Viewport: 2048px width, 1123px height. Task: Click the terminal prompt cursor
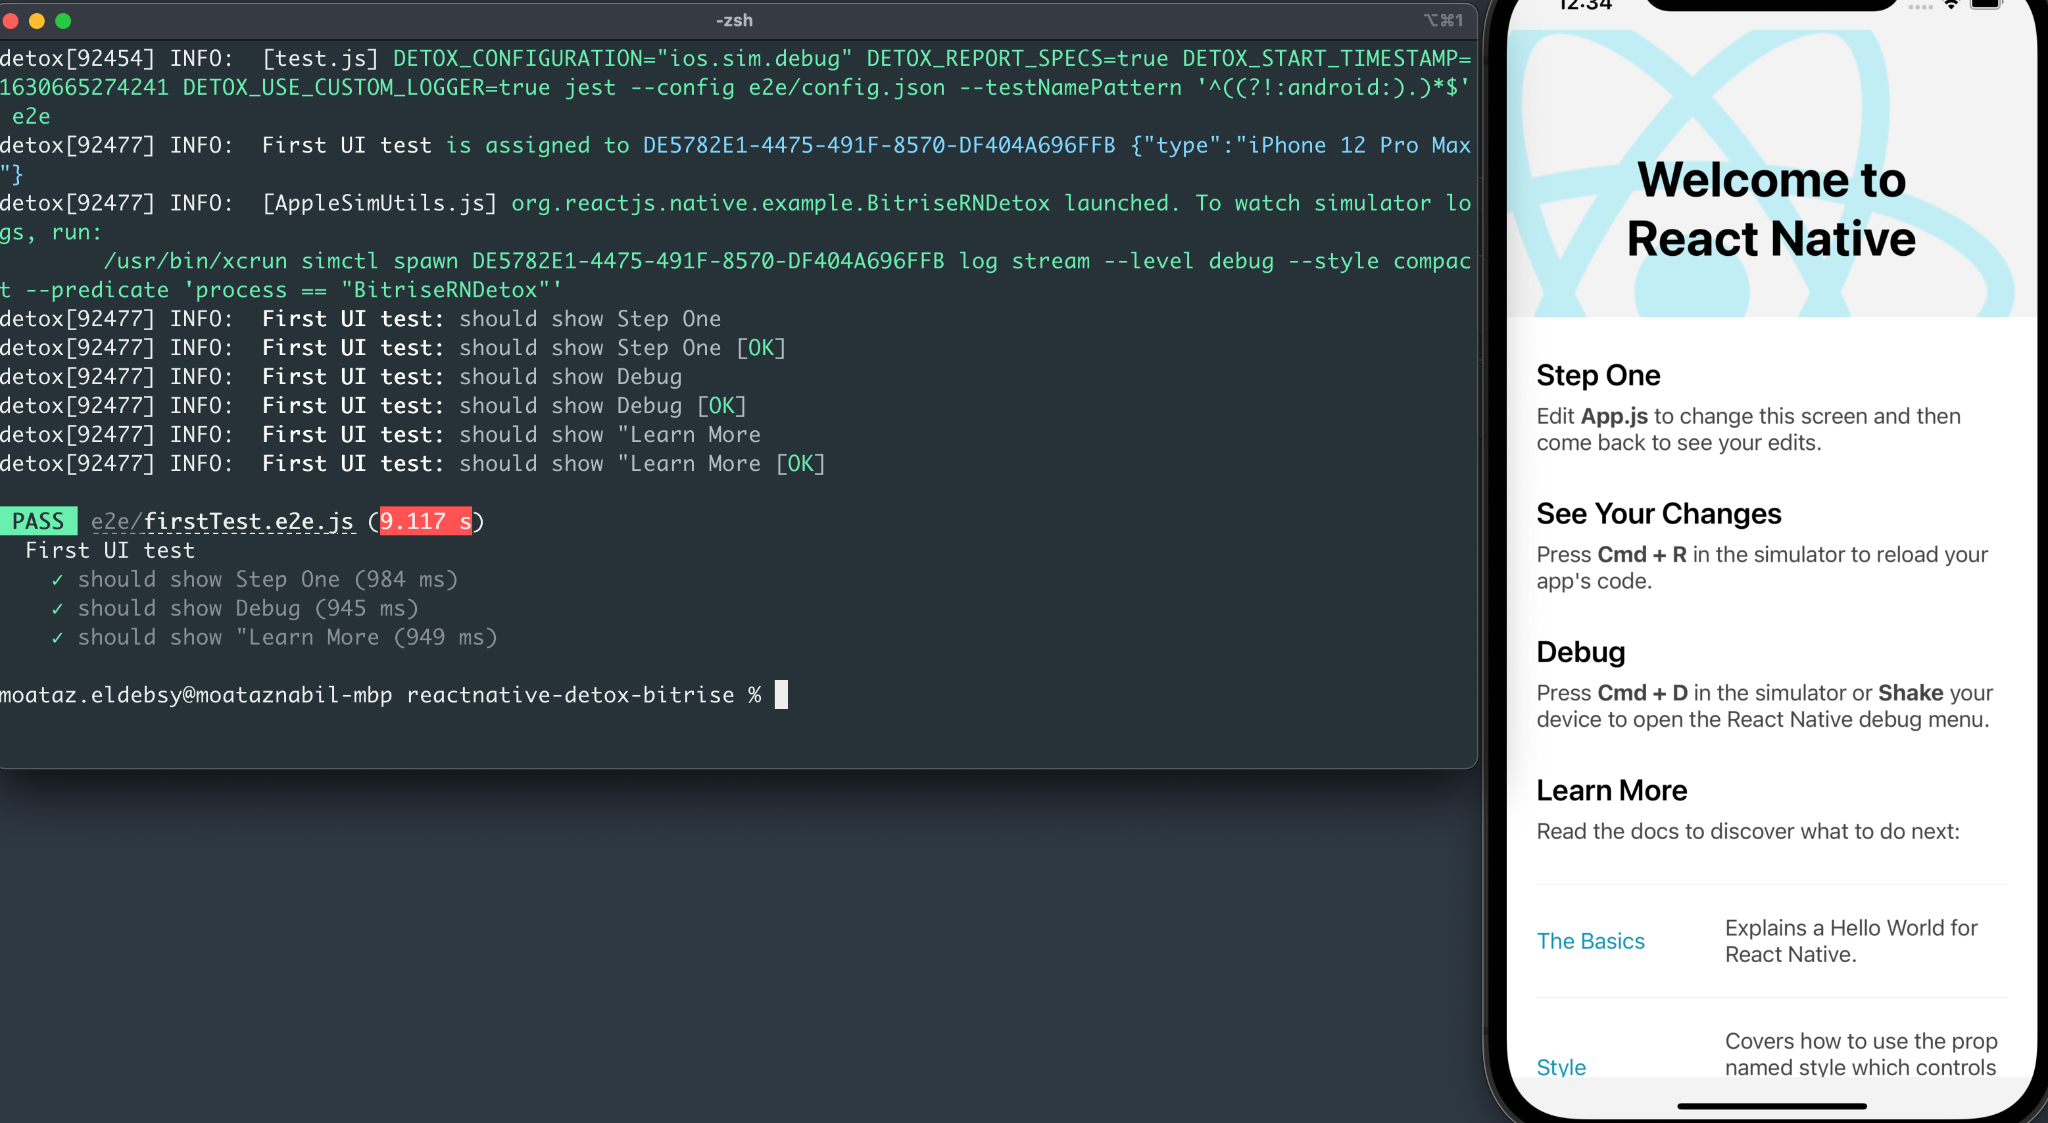click(781, 694)
